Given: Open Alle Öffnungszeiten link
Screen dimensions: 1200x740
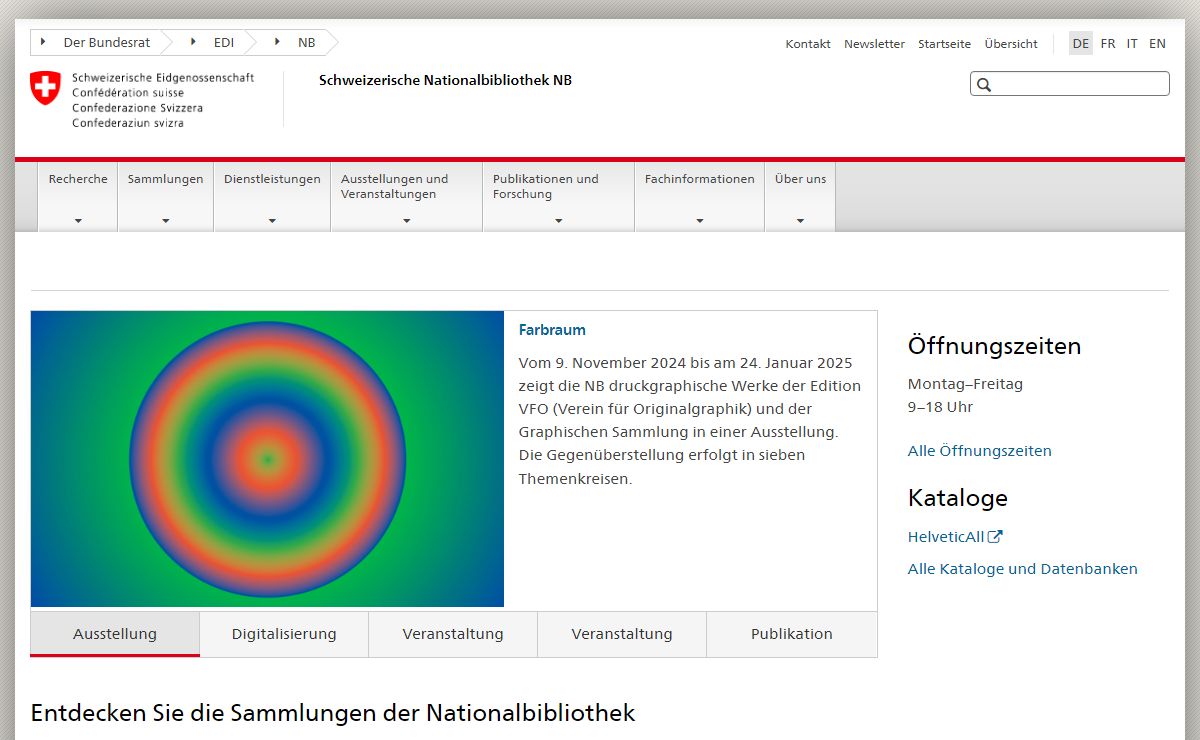Looking at the screenshot, I should click(x=980, y=451).
